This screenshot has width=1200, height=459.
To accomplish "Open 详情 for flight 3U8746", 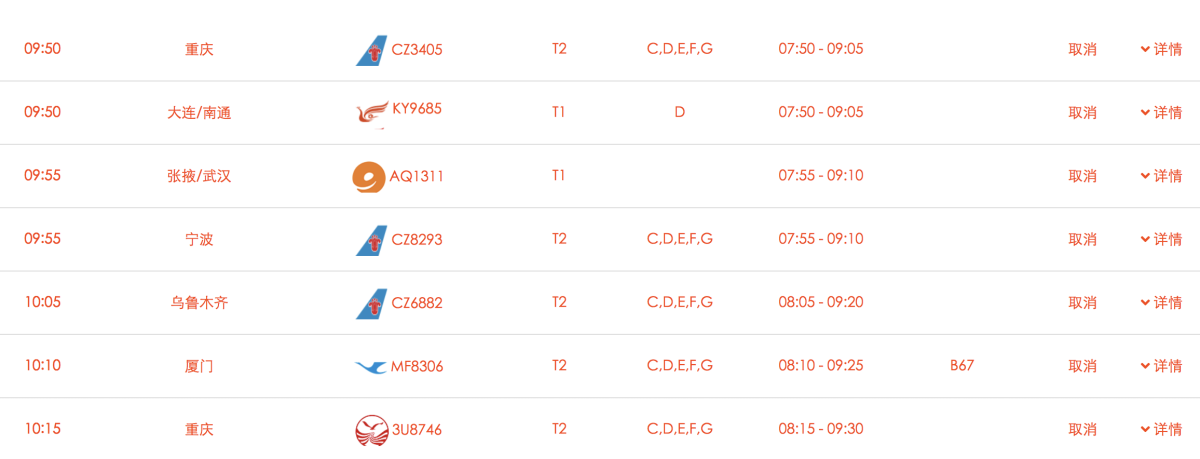I will click(x=1160, y=430).
